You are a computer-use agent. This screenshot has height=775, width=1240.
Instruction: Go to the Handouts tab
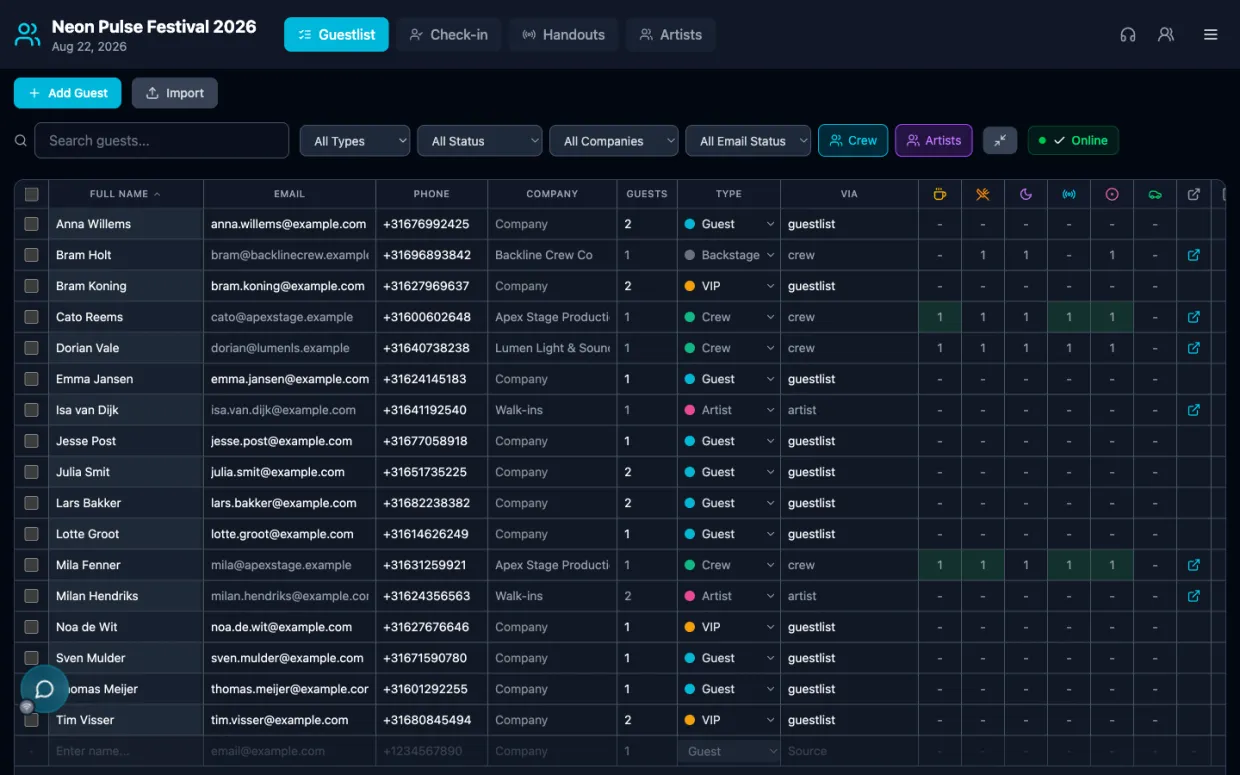pos(564,34)
